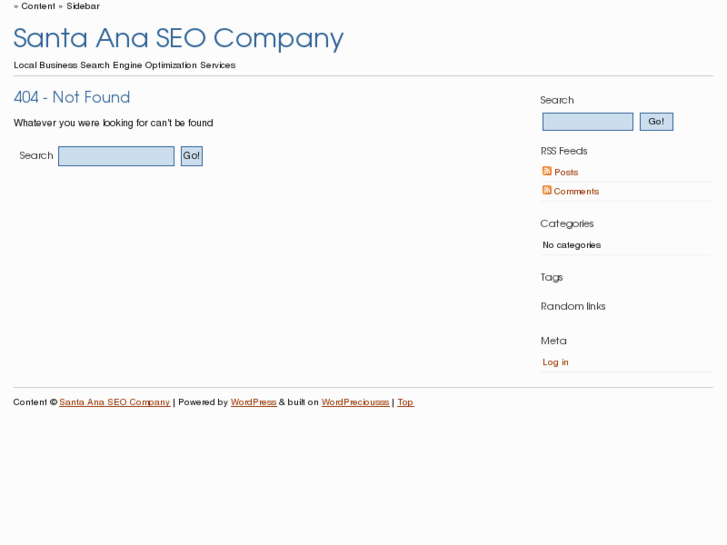Open the Posts RSS feed link
The height and width of the screenshot is (545, 727).
(566, 172)
